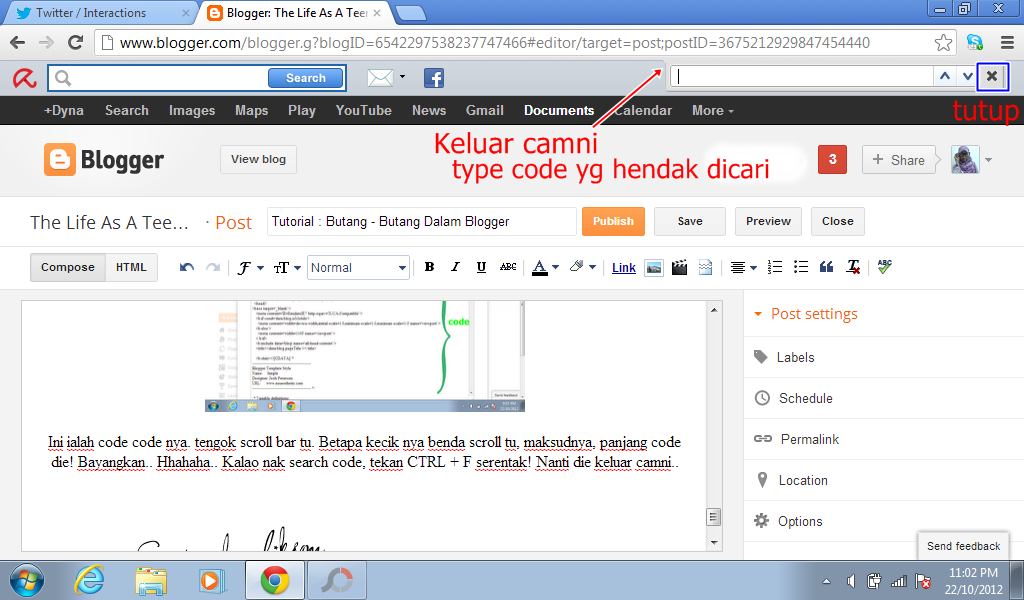The width and height of the screenshot is (1024, 600).
Task: Click in the post title field
Action: (x=421, y=221)
